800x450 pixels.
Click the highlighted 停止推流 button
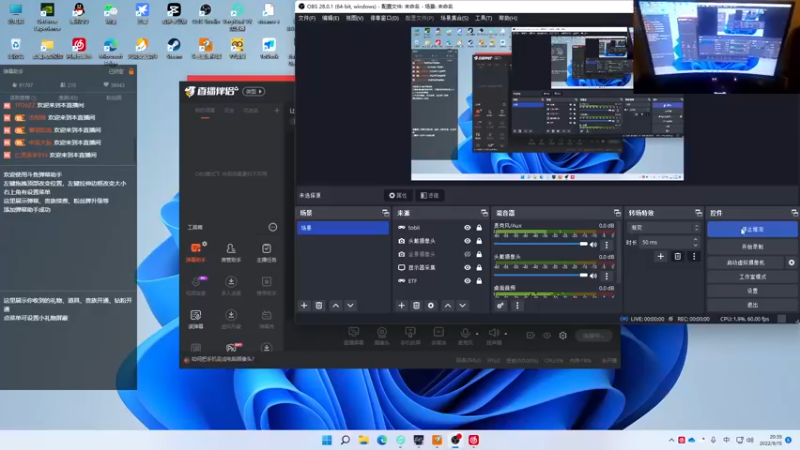tap(752, 230)
